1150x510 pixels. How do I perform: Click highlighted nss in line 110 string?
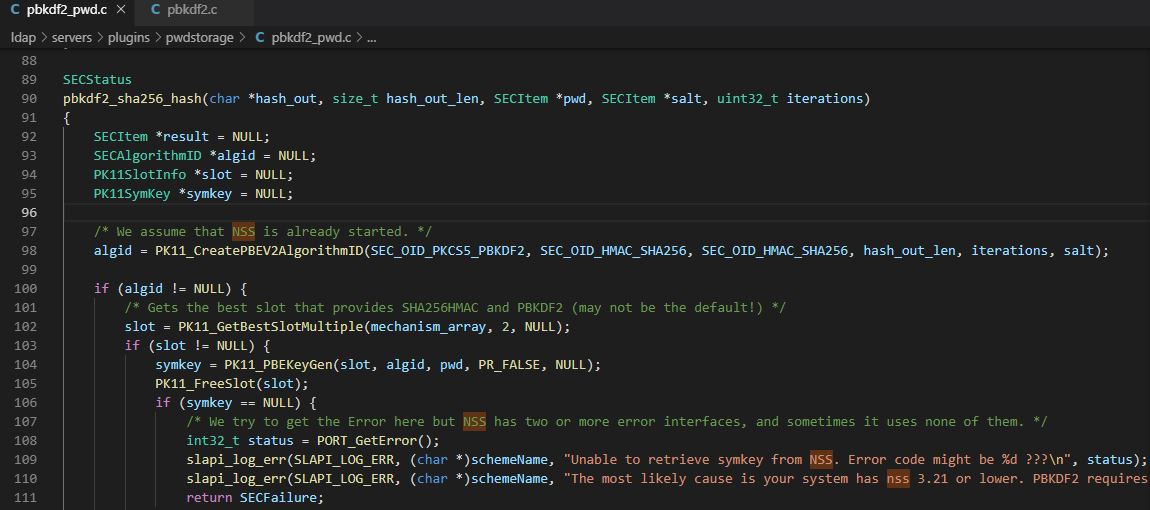coord(898,479)
